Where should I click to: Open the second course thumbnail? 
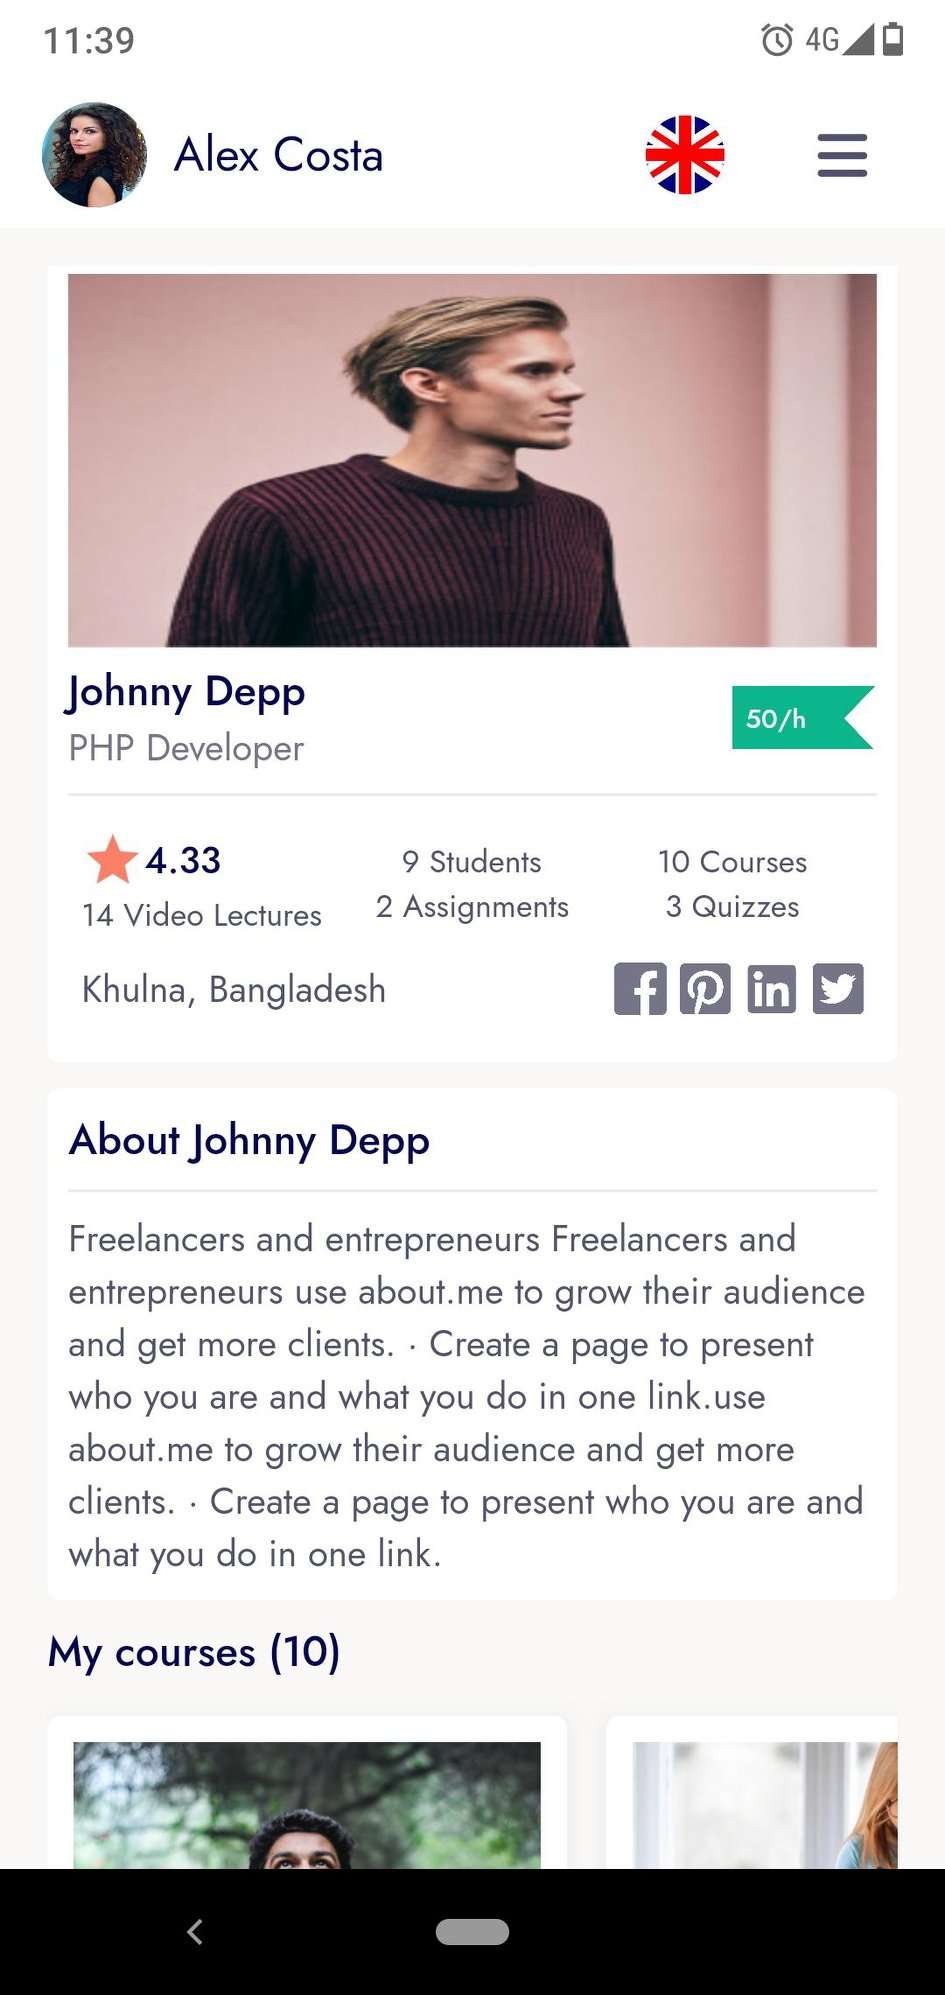click(x=765, y=1804)
